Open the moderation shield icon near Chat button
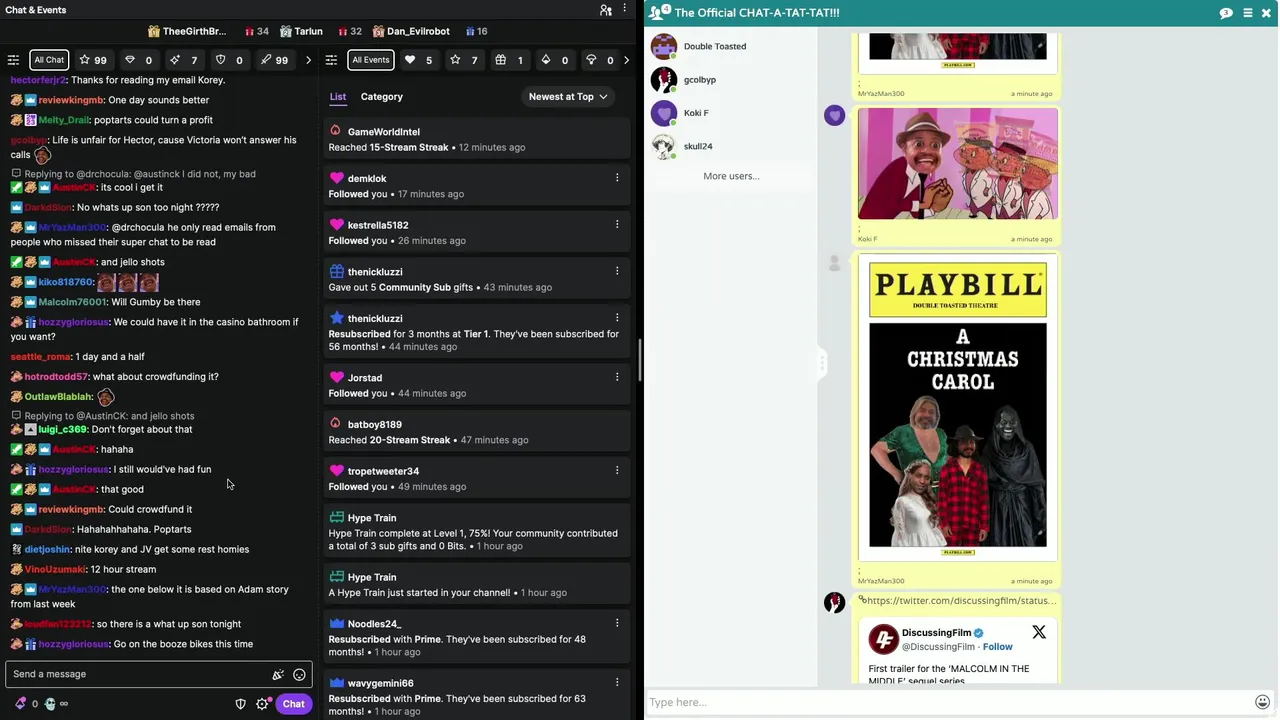The height and width of the screenshot is (720, 1280). tap(240, 704)
